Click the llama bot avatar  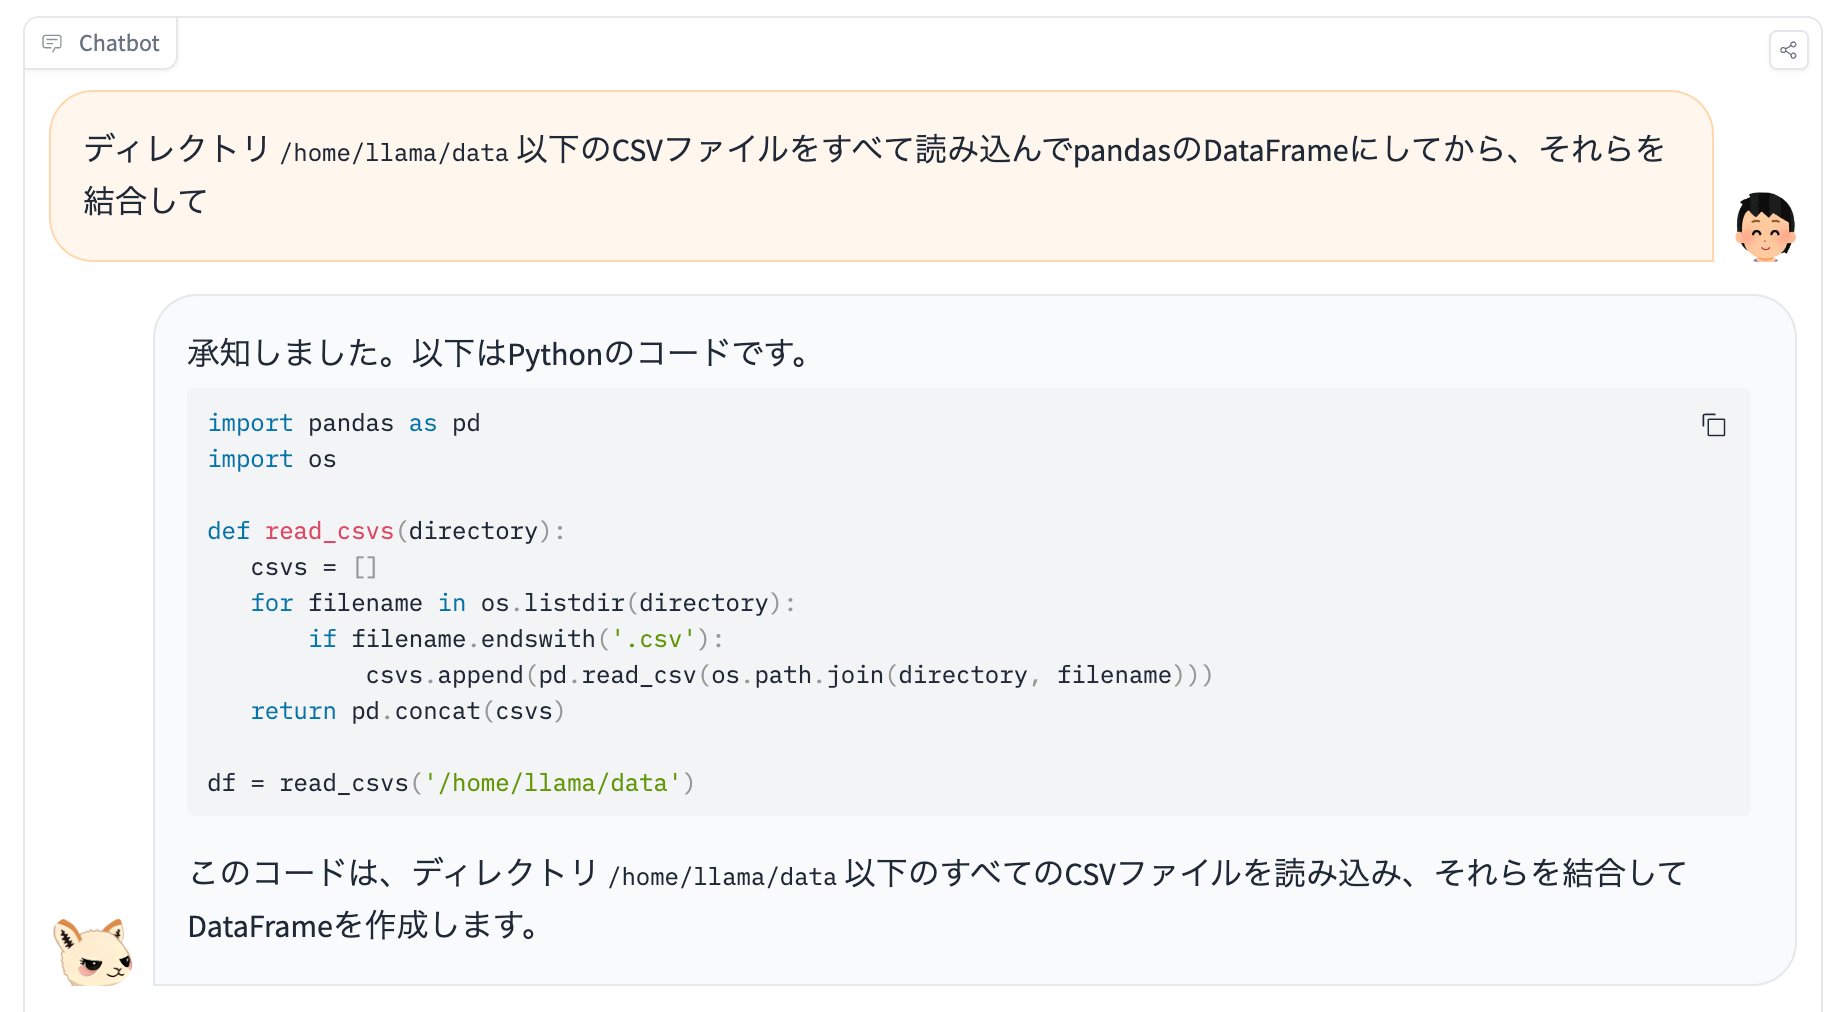(93, 952)
